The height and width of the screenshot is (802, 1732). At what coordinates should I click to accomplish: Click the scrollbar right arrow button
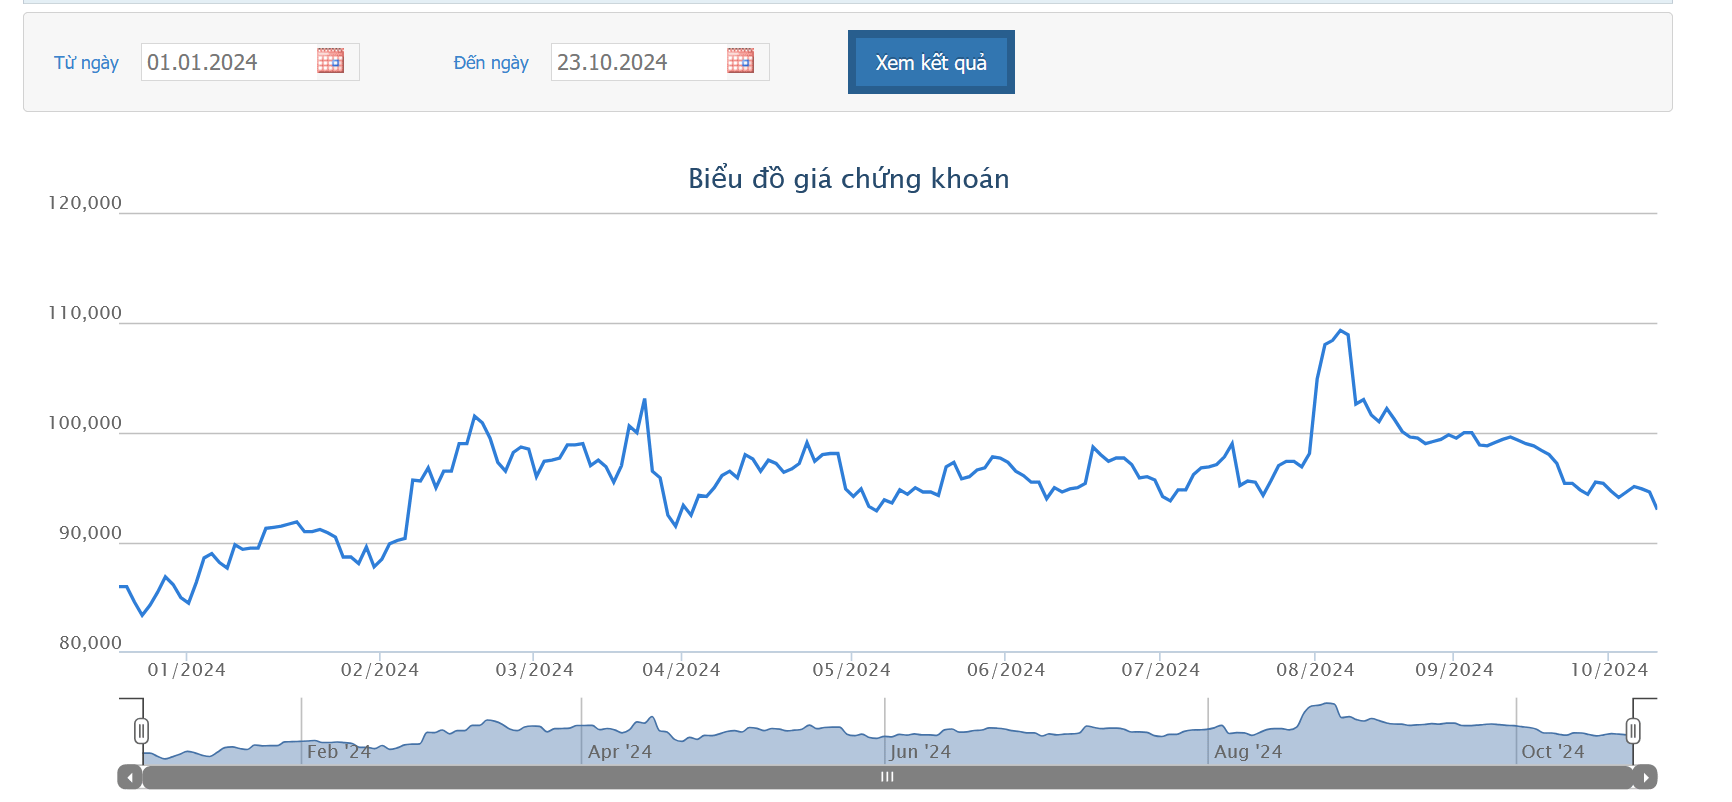pyautogui.click(x=1645, y=777)
